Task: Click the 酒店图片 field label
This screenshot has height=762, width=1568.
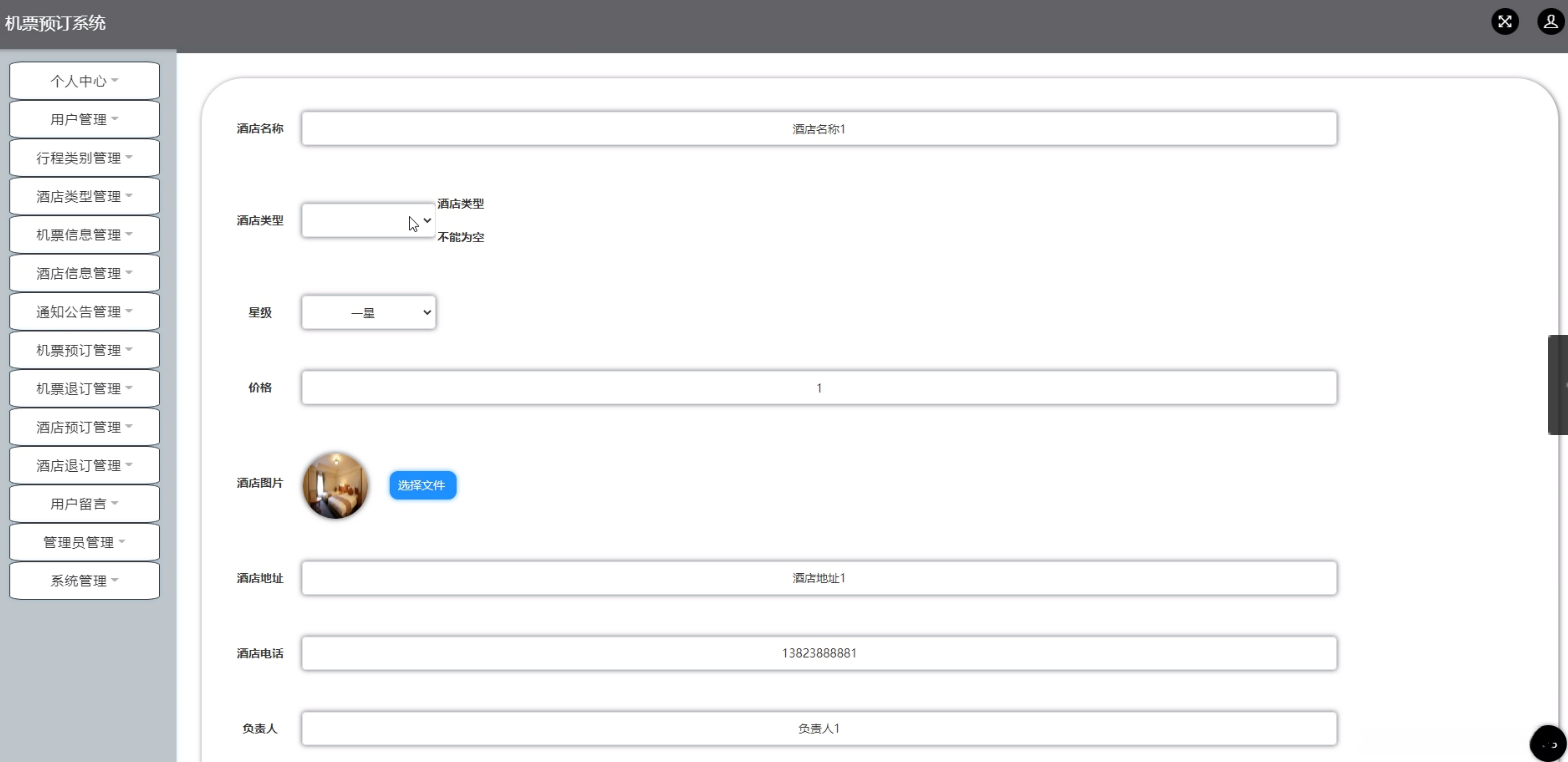Action: [260, 483]
